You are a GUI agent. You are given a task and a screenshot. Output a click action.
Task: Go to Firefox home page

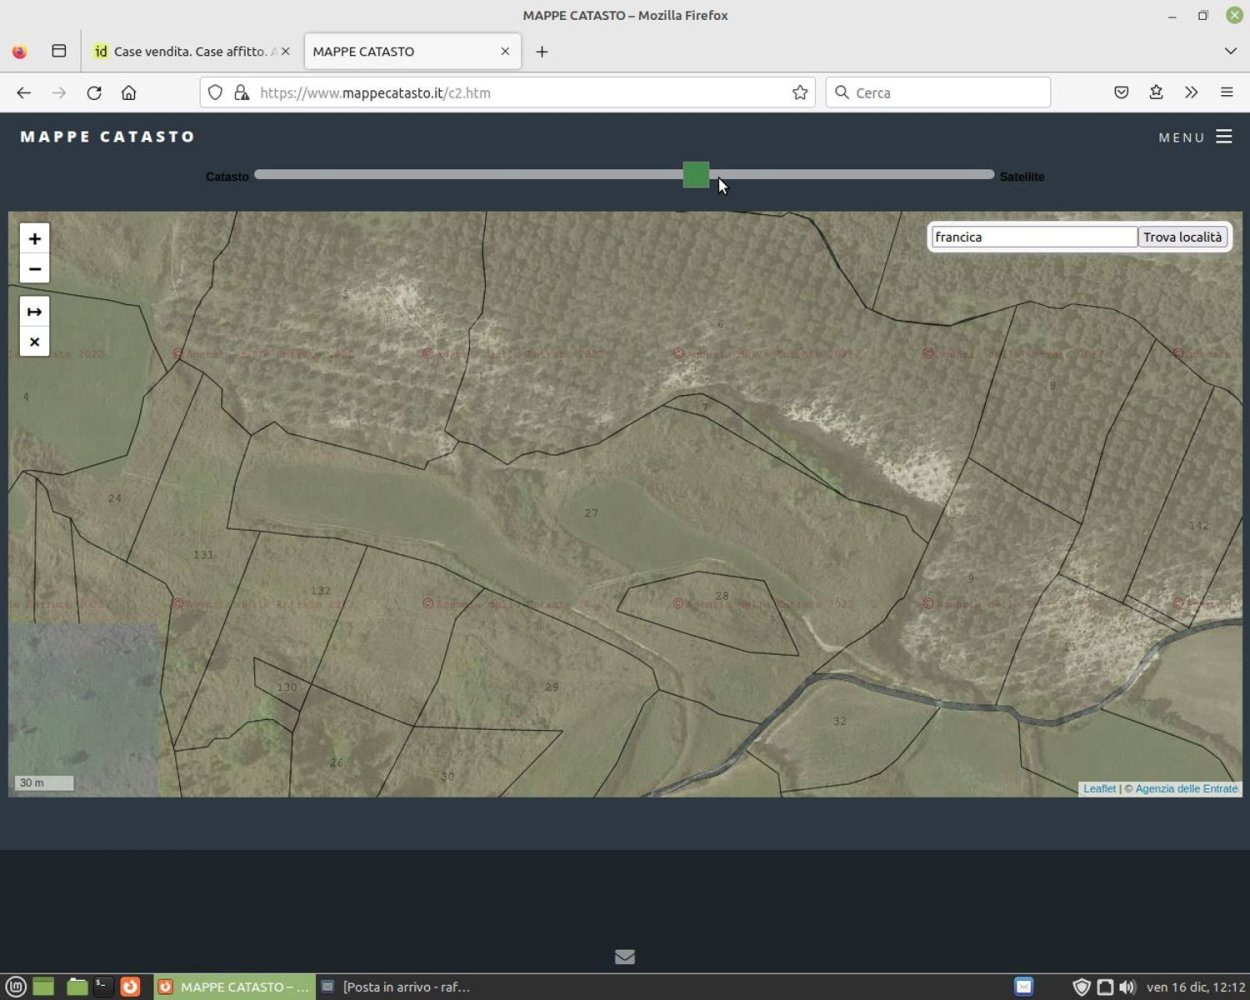(x=129, y=93)
